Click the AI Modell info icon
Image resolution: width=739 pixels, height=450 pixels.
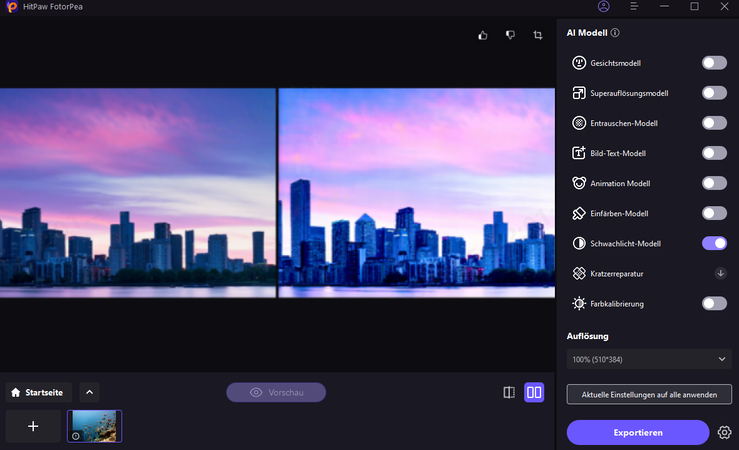pos(615,33)
